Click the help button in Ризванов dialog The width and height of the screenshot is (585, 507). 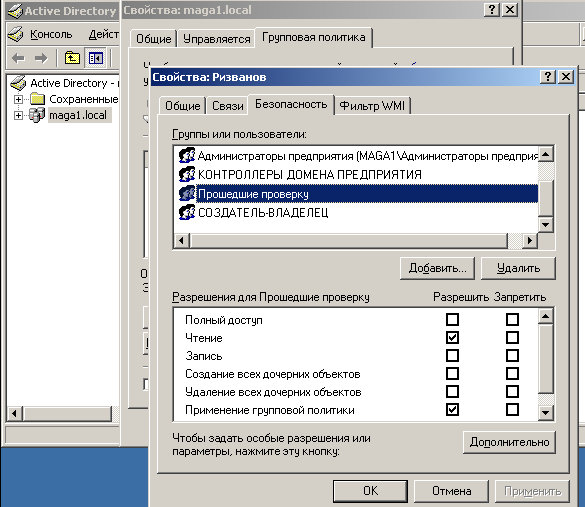click(x=547, y=76)
